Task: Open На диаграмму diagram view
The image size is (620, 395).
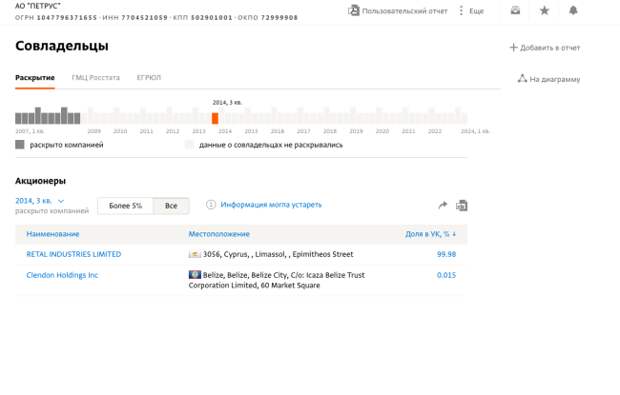Action: tap(549, 79)
